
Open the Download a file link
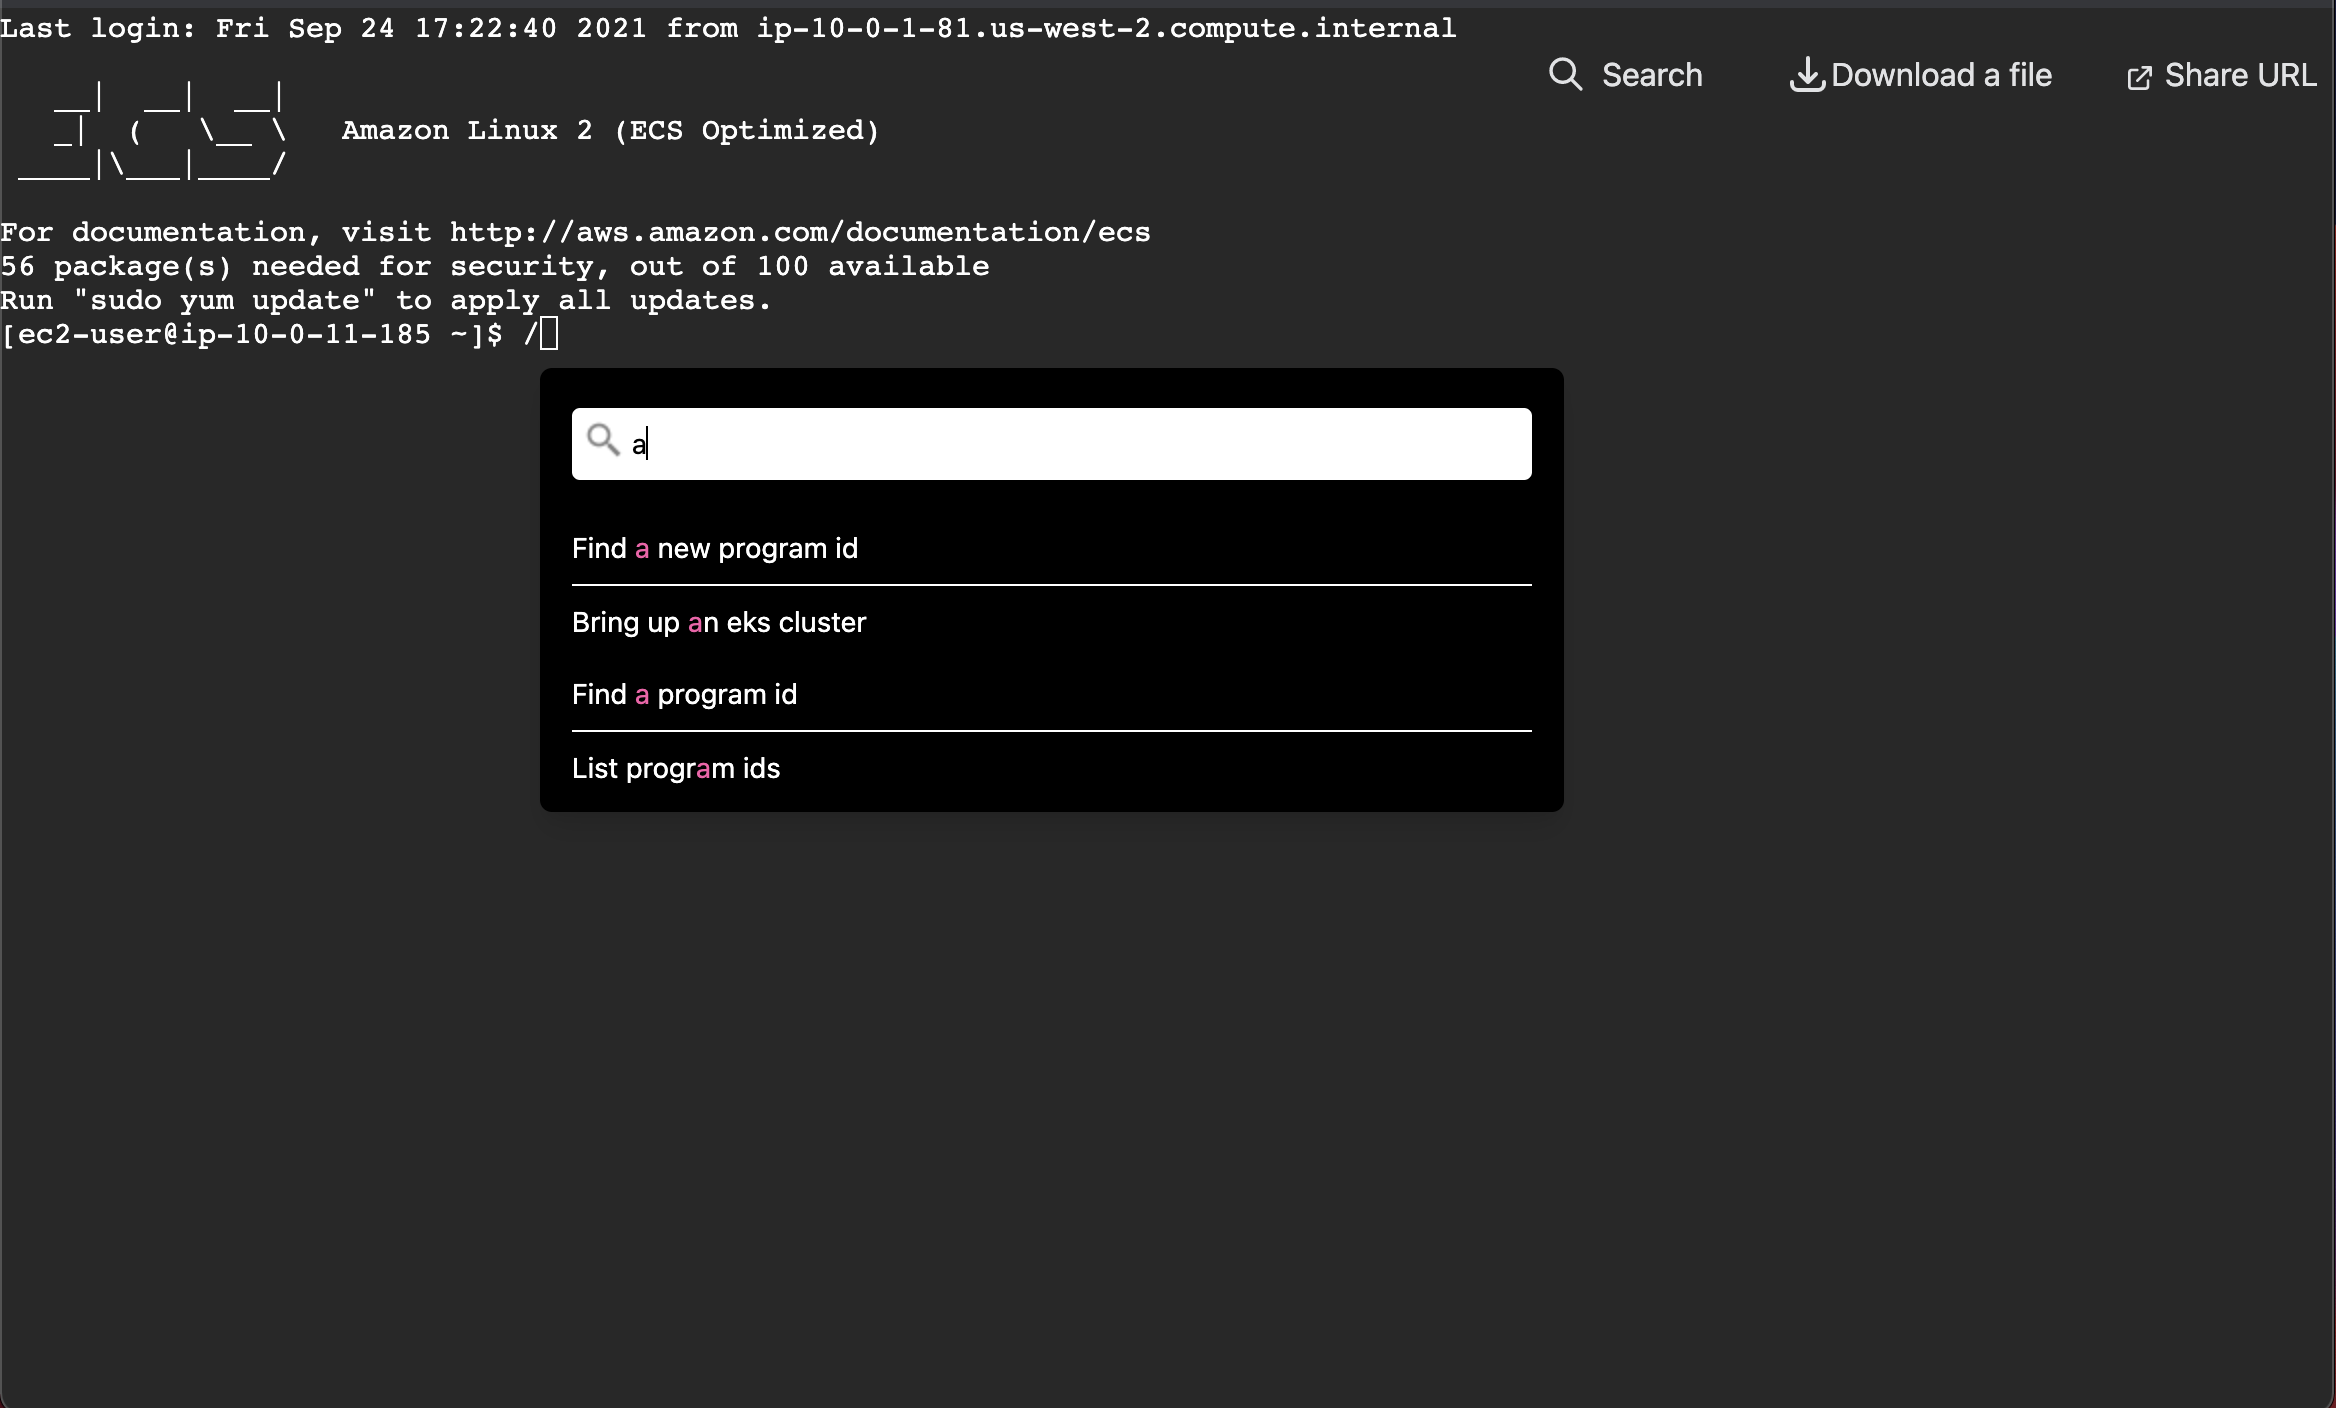[x=1941, y=75]
